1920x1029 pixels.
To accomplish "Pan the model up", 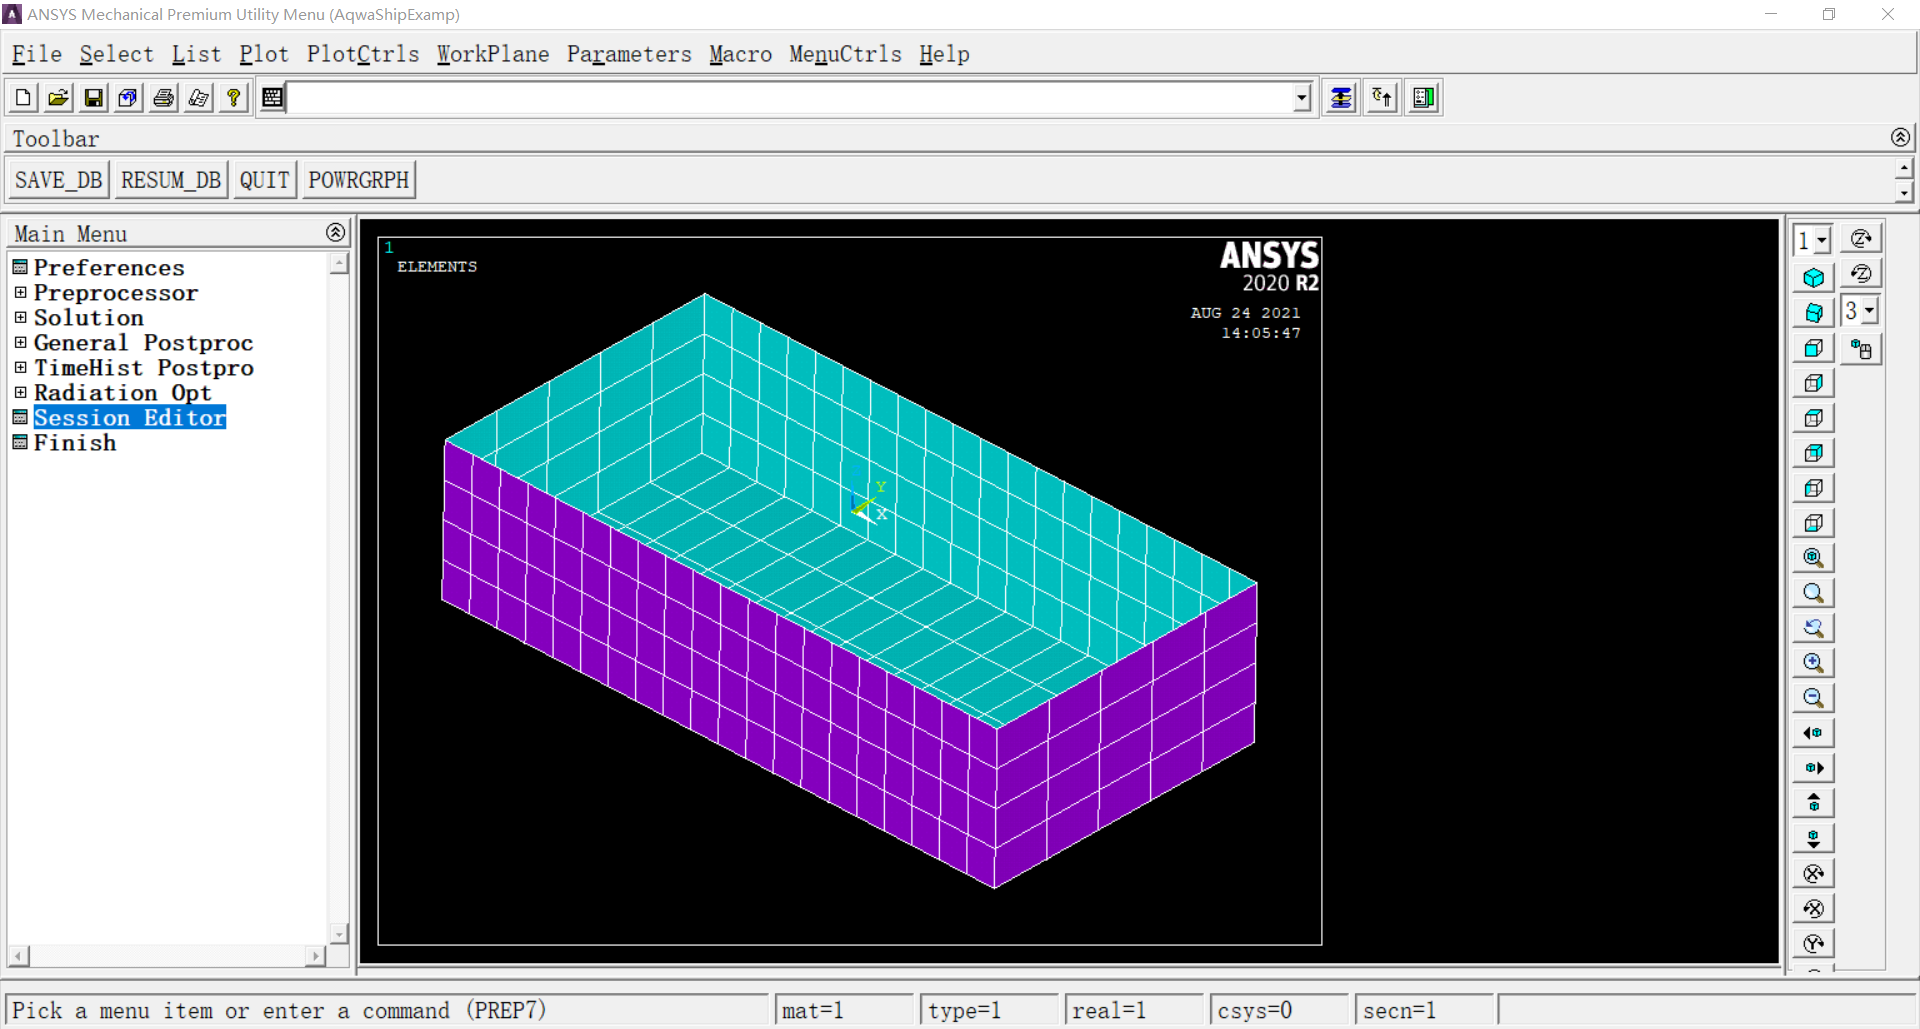I will 1813,803.
